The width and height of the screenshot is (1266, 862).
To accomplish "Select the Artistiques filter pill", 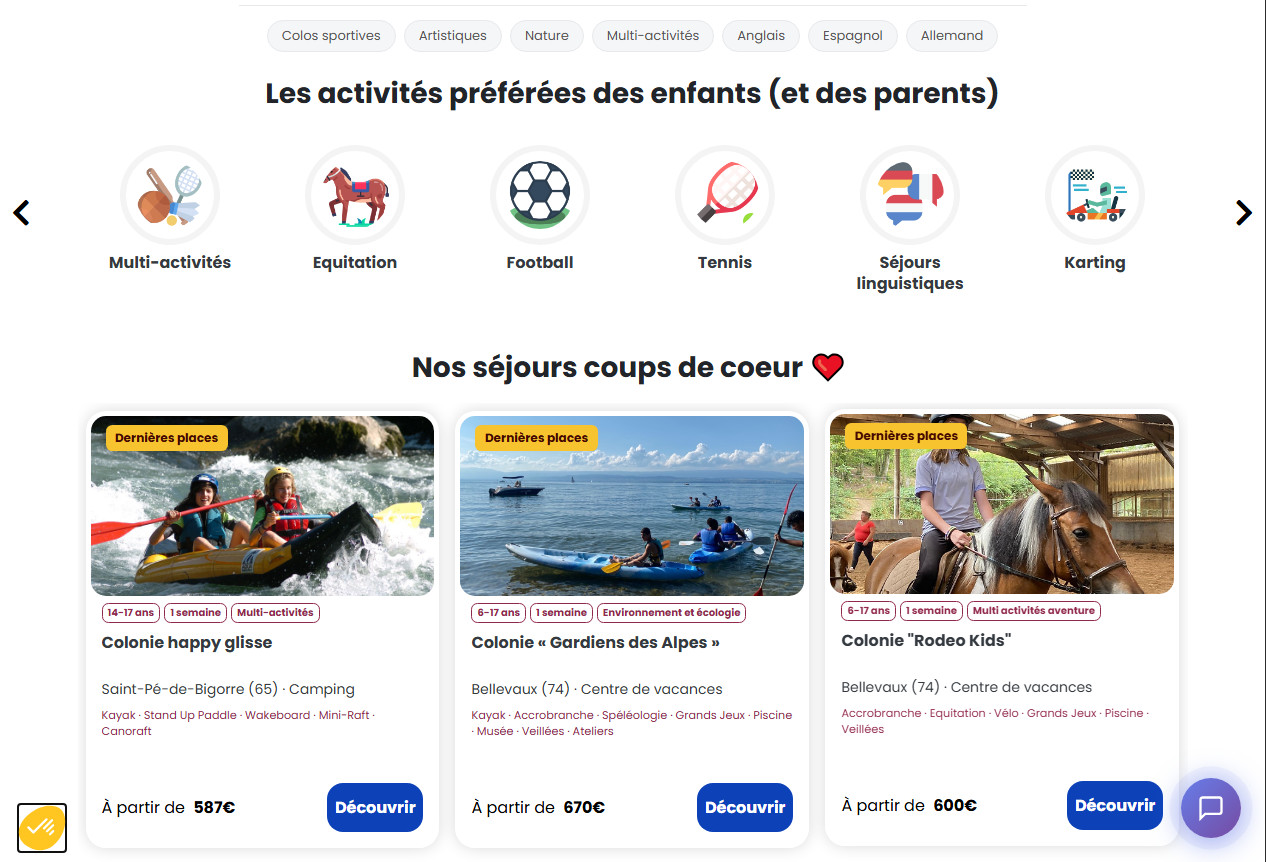I will (453, 36).
